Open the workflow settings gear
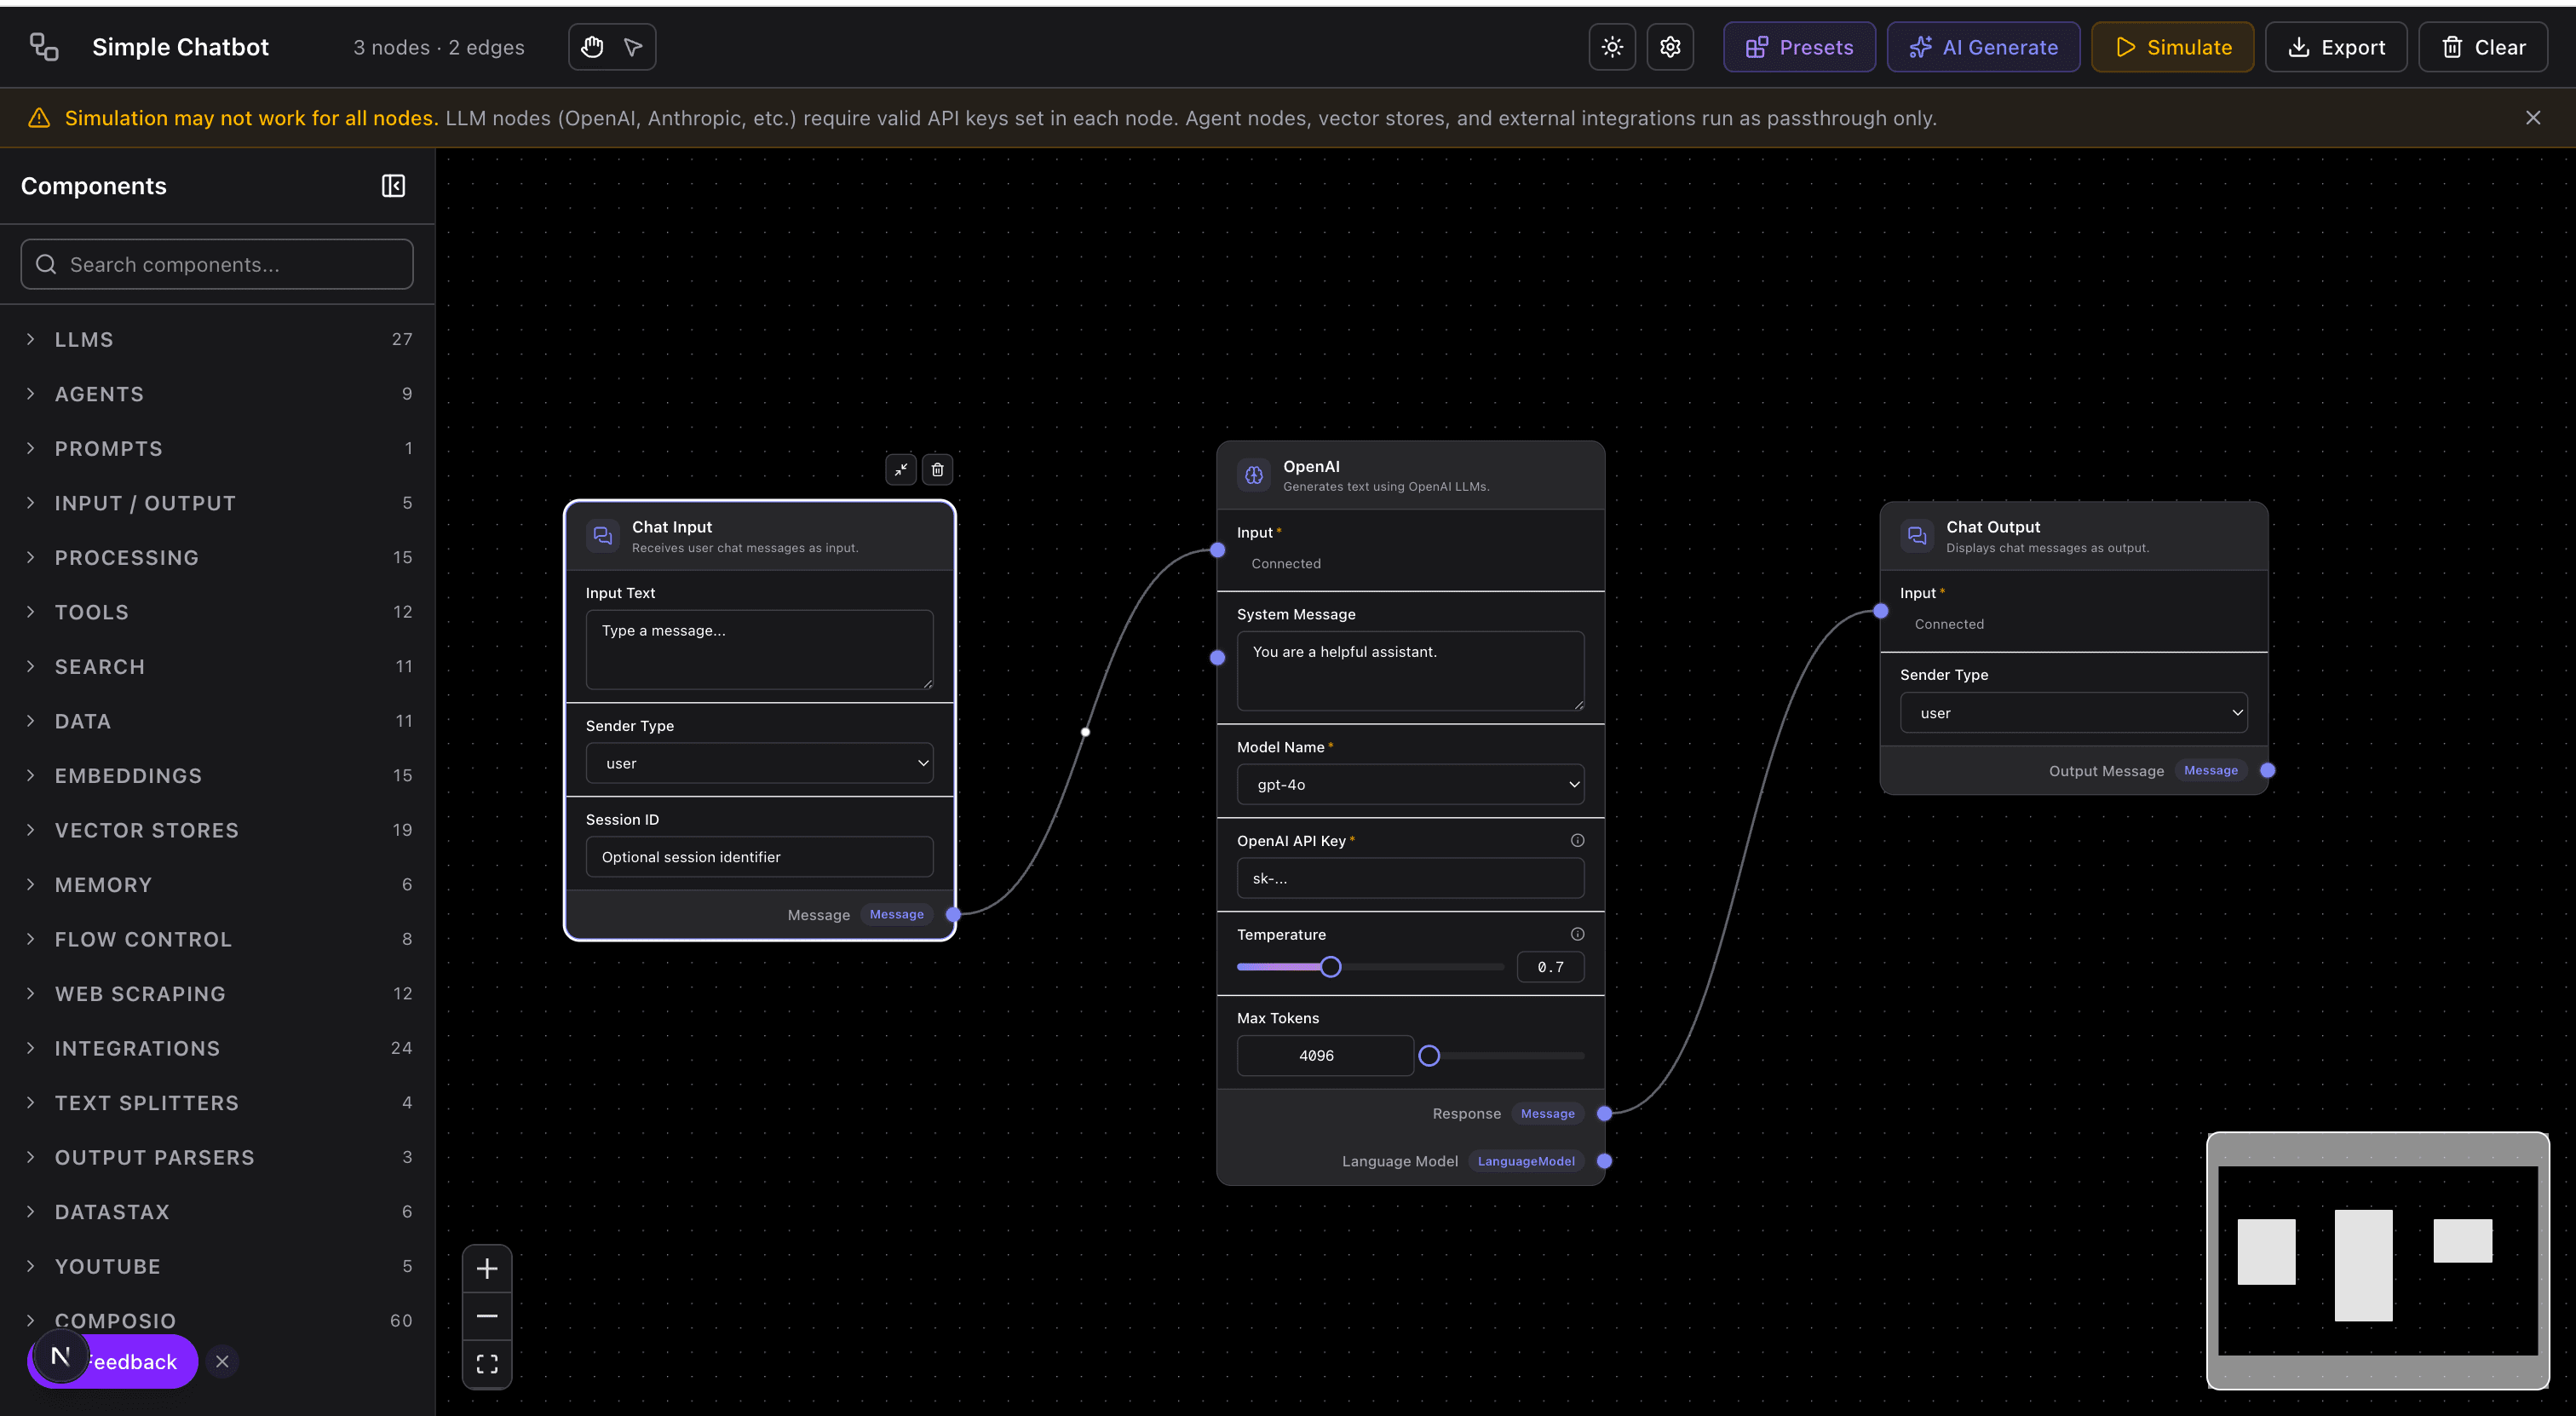The width and height of the screenshot is (2576, 1416). tap(1669, 46)
